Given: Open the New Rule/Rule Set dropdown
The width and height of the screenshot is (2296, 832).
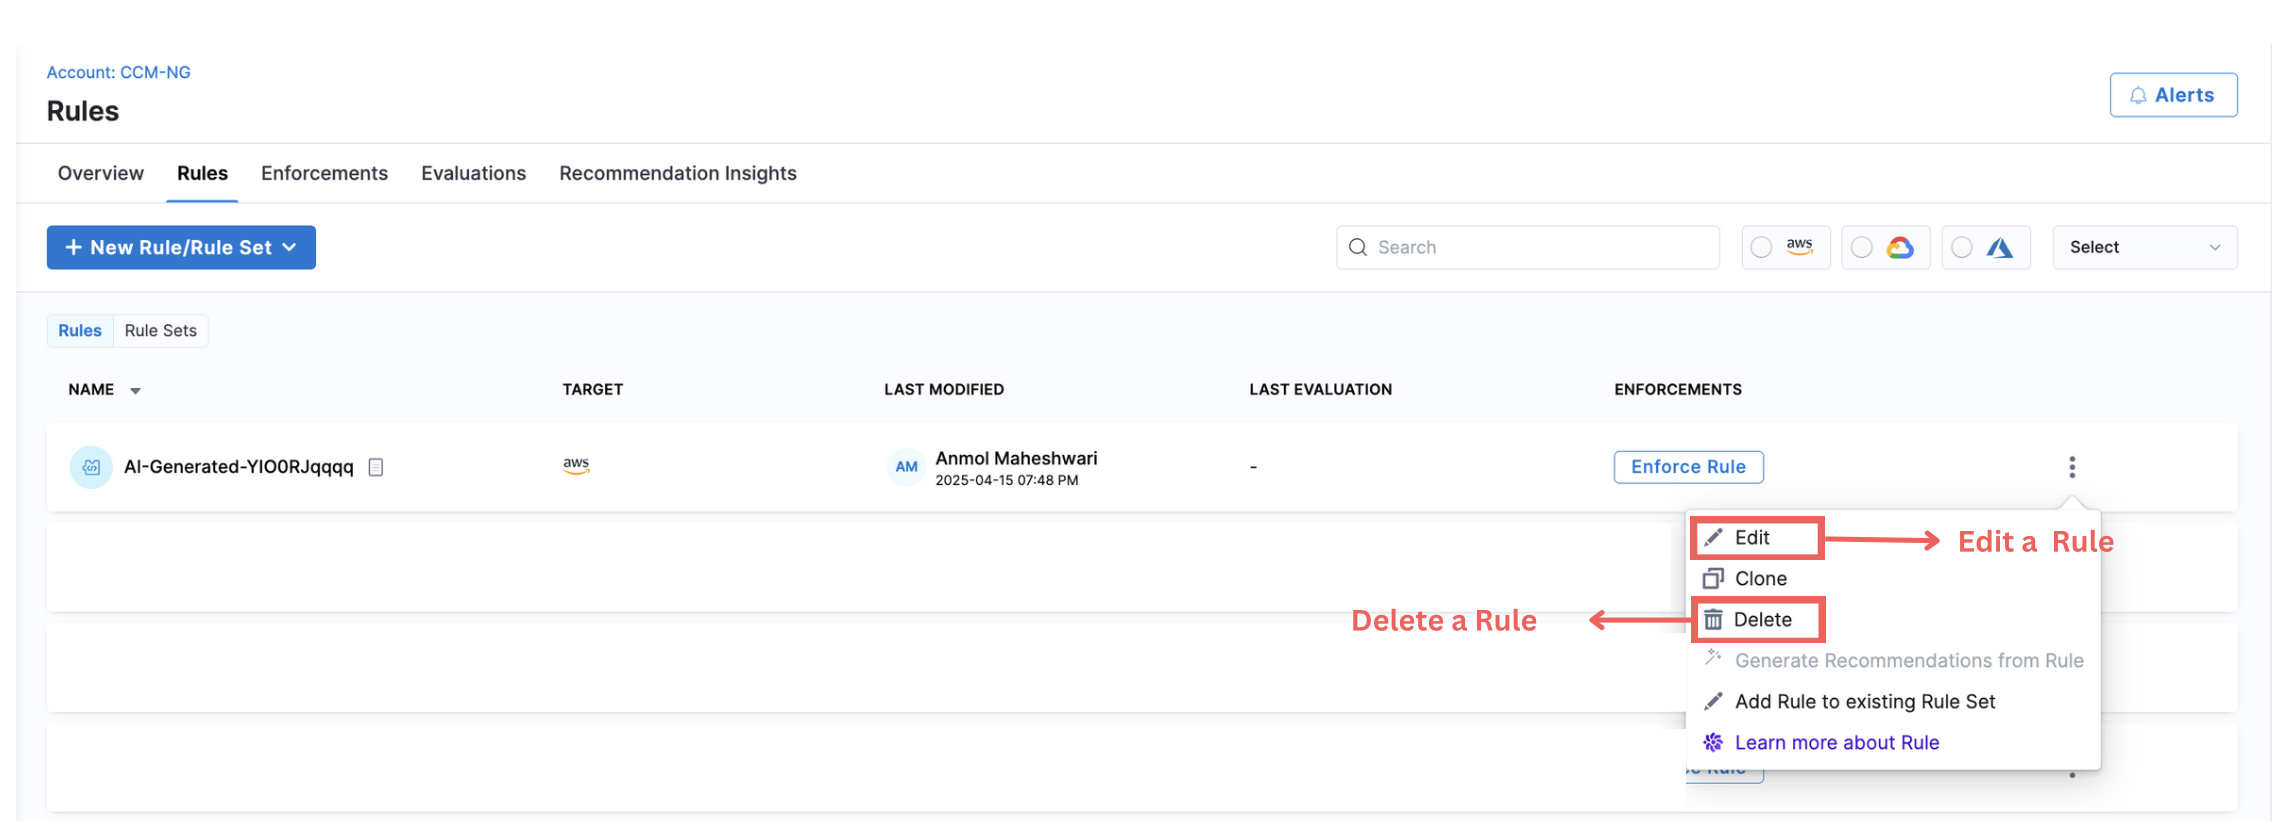Looking at the screenshot, I should (181, 247).
